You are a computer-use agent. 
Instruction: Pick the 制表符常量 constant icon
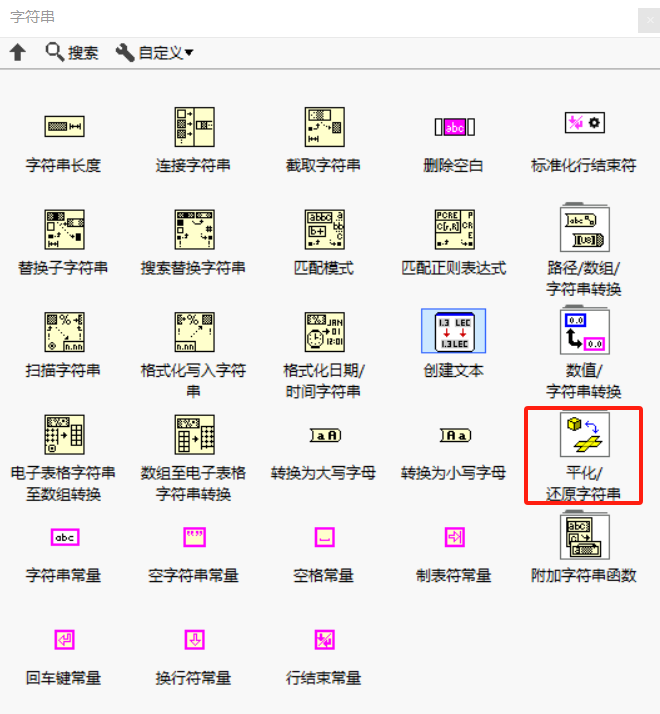pos(455,537)
